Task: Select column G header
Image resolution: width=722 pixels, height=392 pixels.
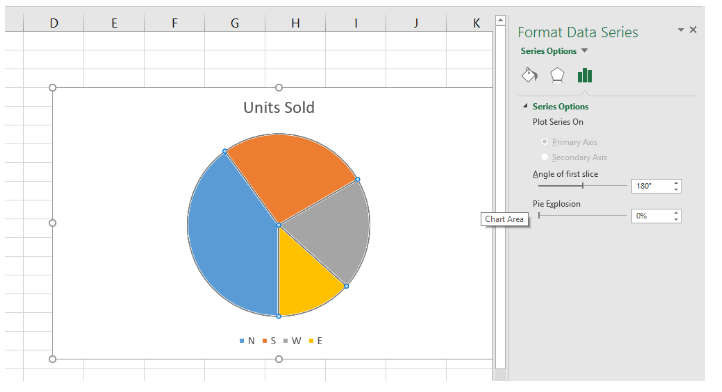Action: click(235, 23)
